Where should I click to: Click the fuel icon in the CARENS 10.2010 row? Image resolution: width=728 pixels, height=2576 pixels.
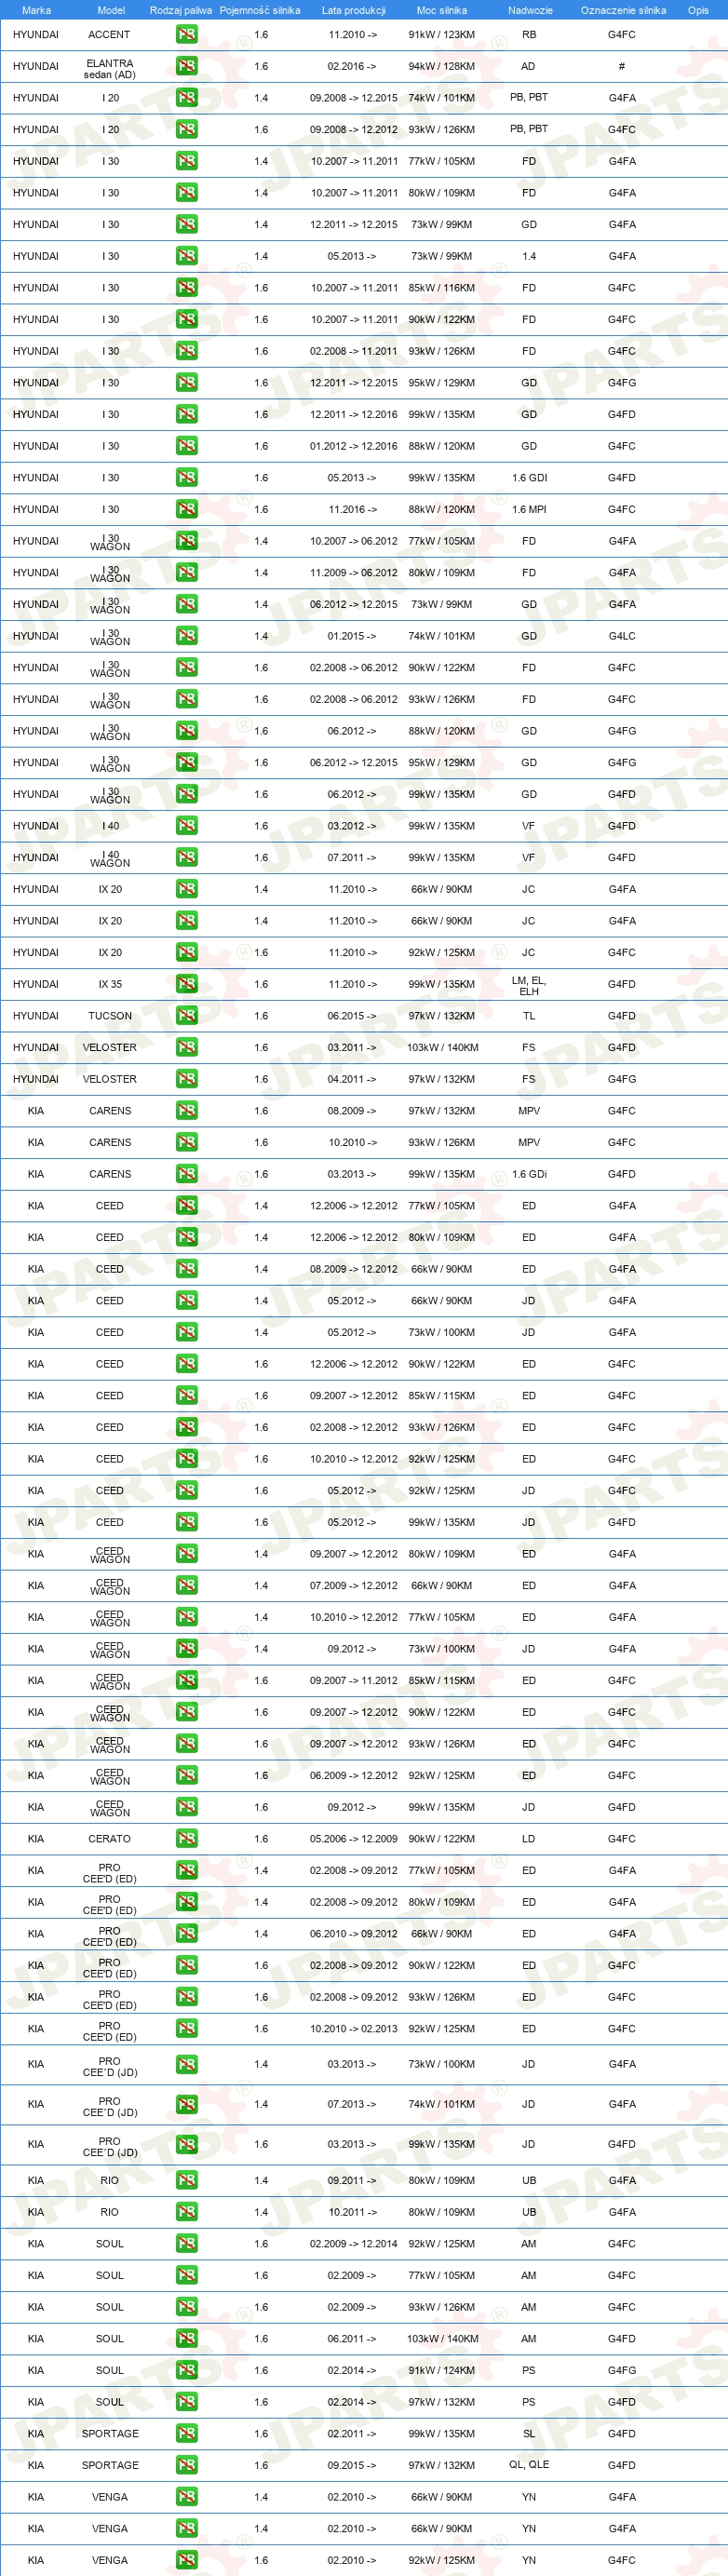coord(186,1142)
